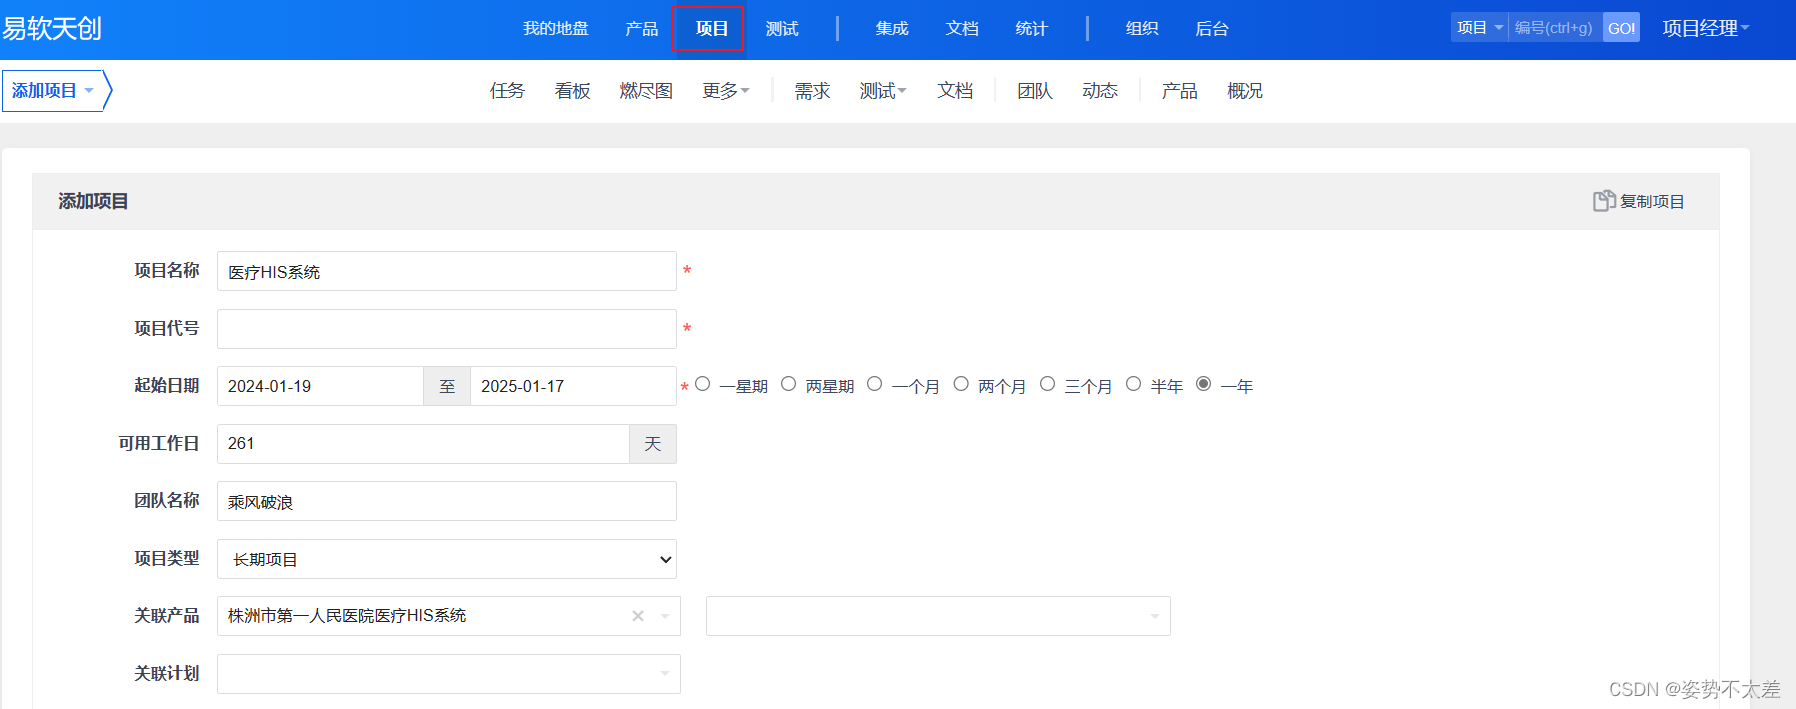Switch to the 产品 tab in secondary nav
Screen dimensions: 1796x709
click(x=1180, y=91)
